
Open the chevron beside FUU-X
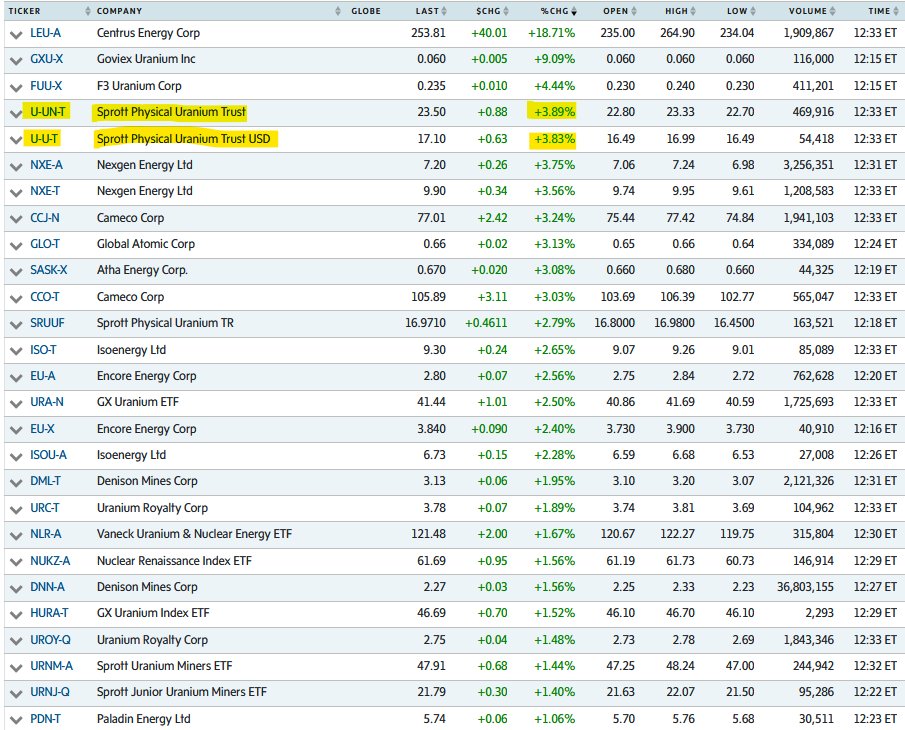click(x=16, y=87)
